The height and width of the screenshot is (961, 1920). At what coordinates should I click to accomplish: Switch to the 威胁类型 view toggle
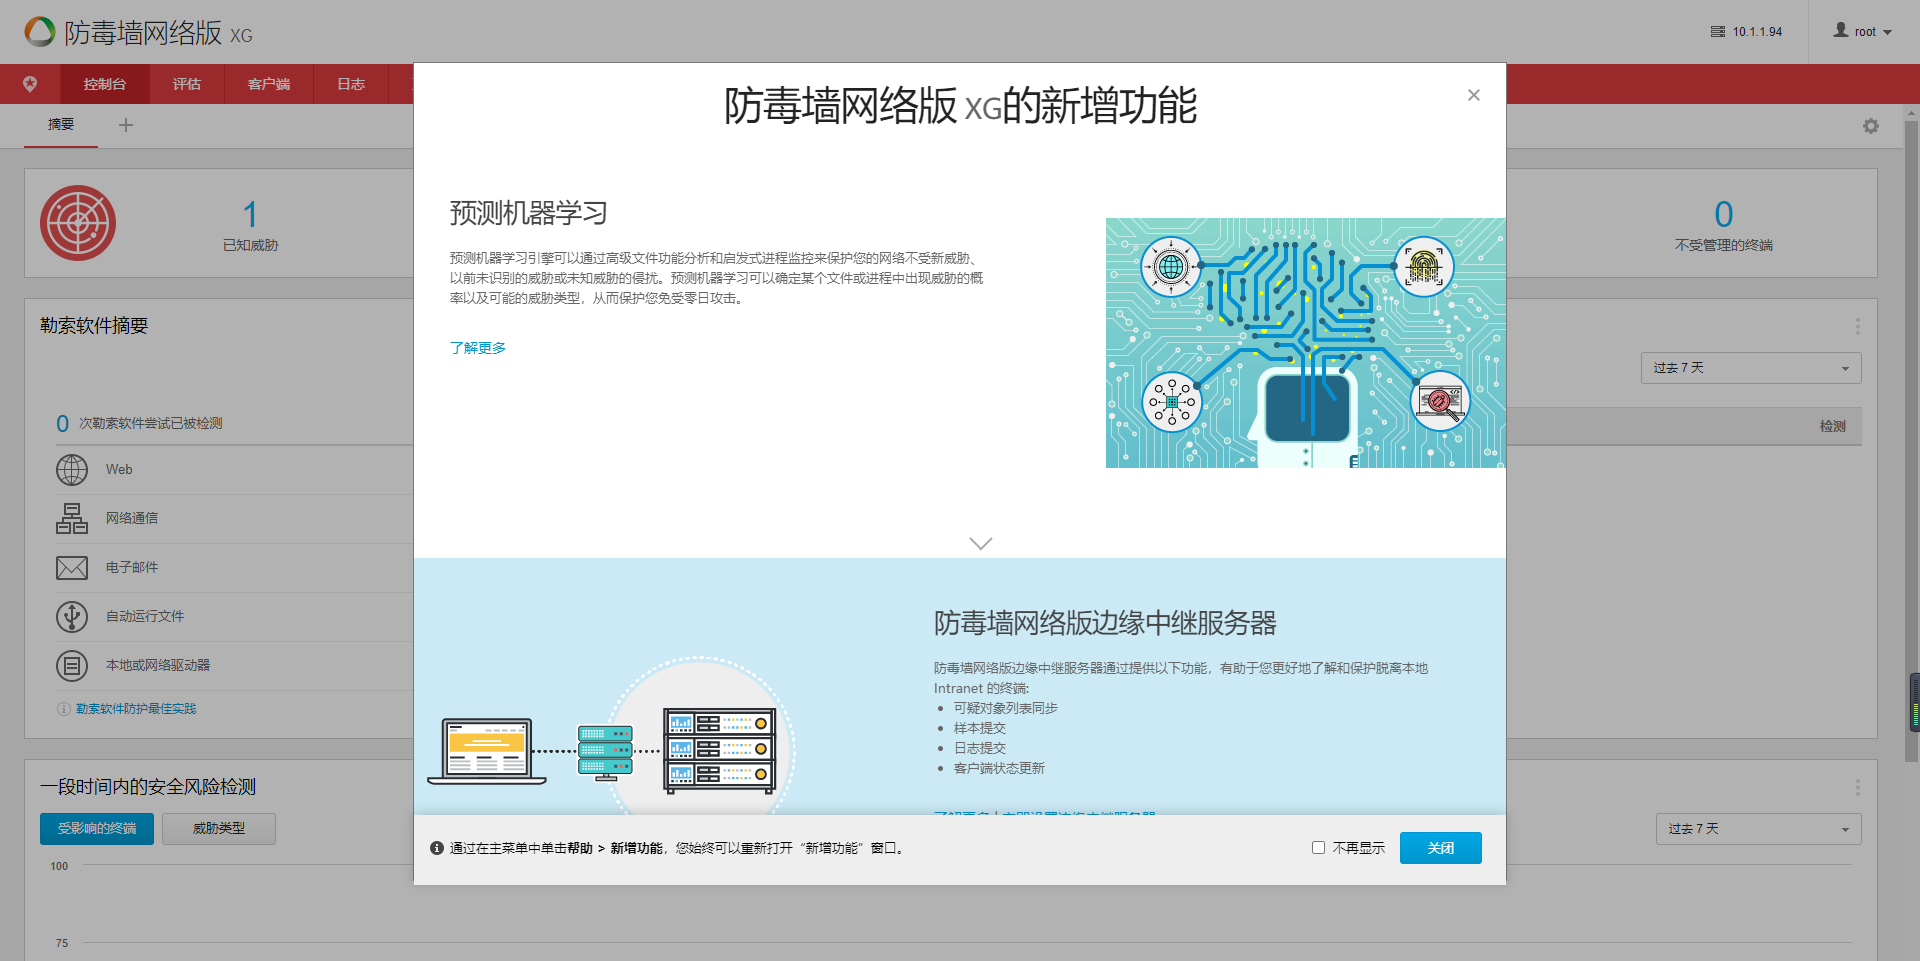click(x=218, y=828)
